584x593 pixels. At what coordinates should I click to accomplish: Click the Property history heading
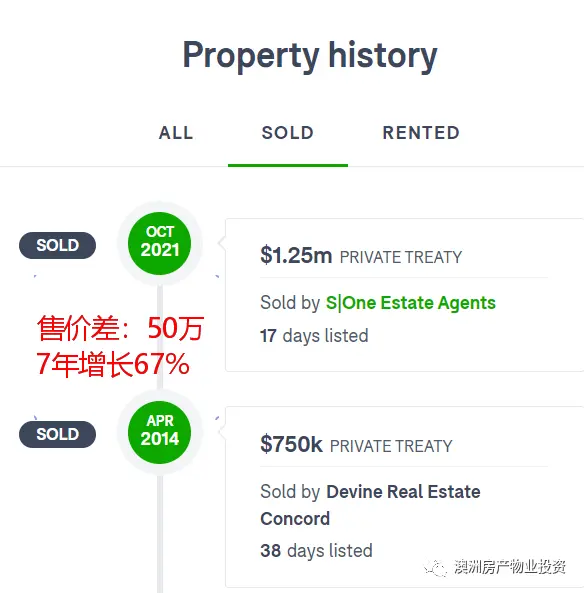(310, 56)
